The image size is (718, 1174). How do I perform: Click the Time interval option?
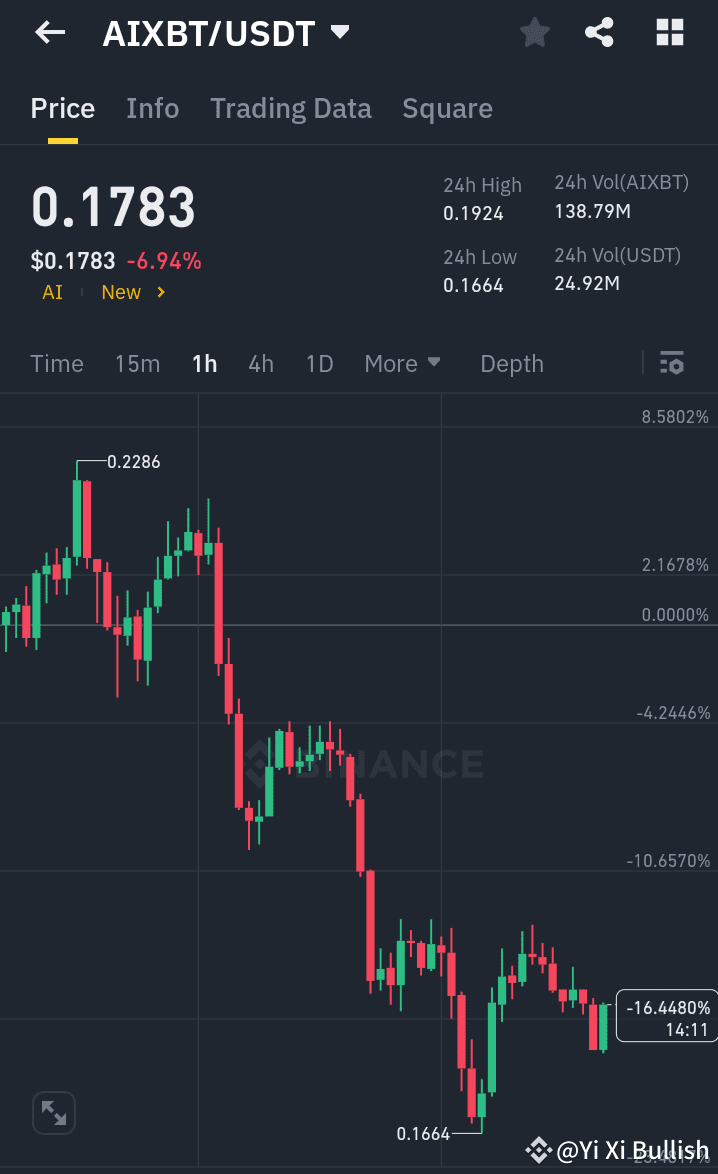point(56,363)
